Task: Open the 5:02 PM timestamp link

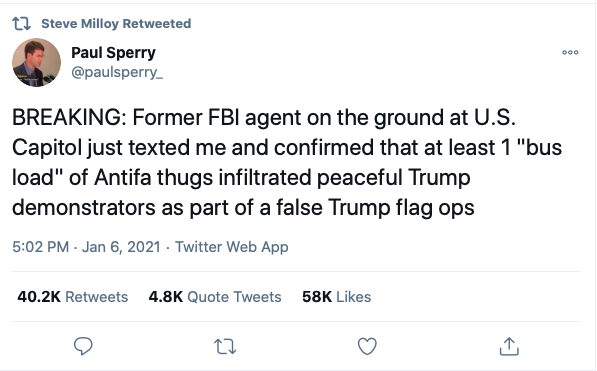Action: (x=40, y=247)
